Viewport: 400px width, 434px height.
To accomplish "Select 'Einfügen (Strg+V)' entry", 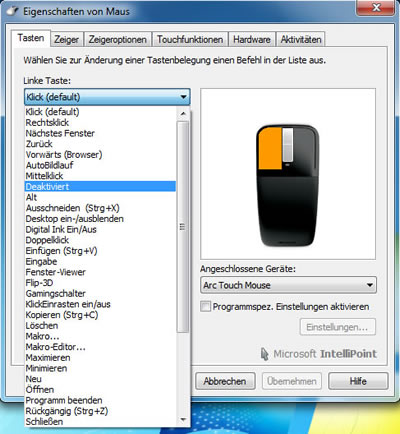I will pyautogui.click(x=100, y=251).
